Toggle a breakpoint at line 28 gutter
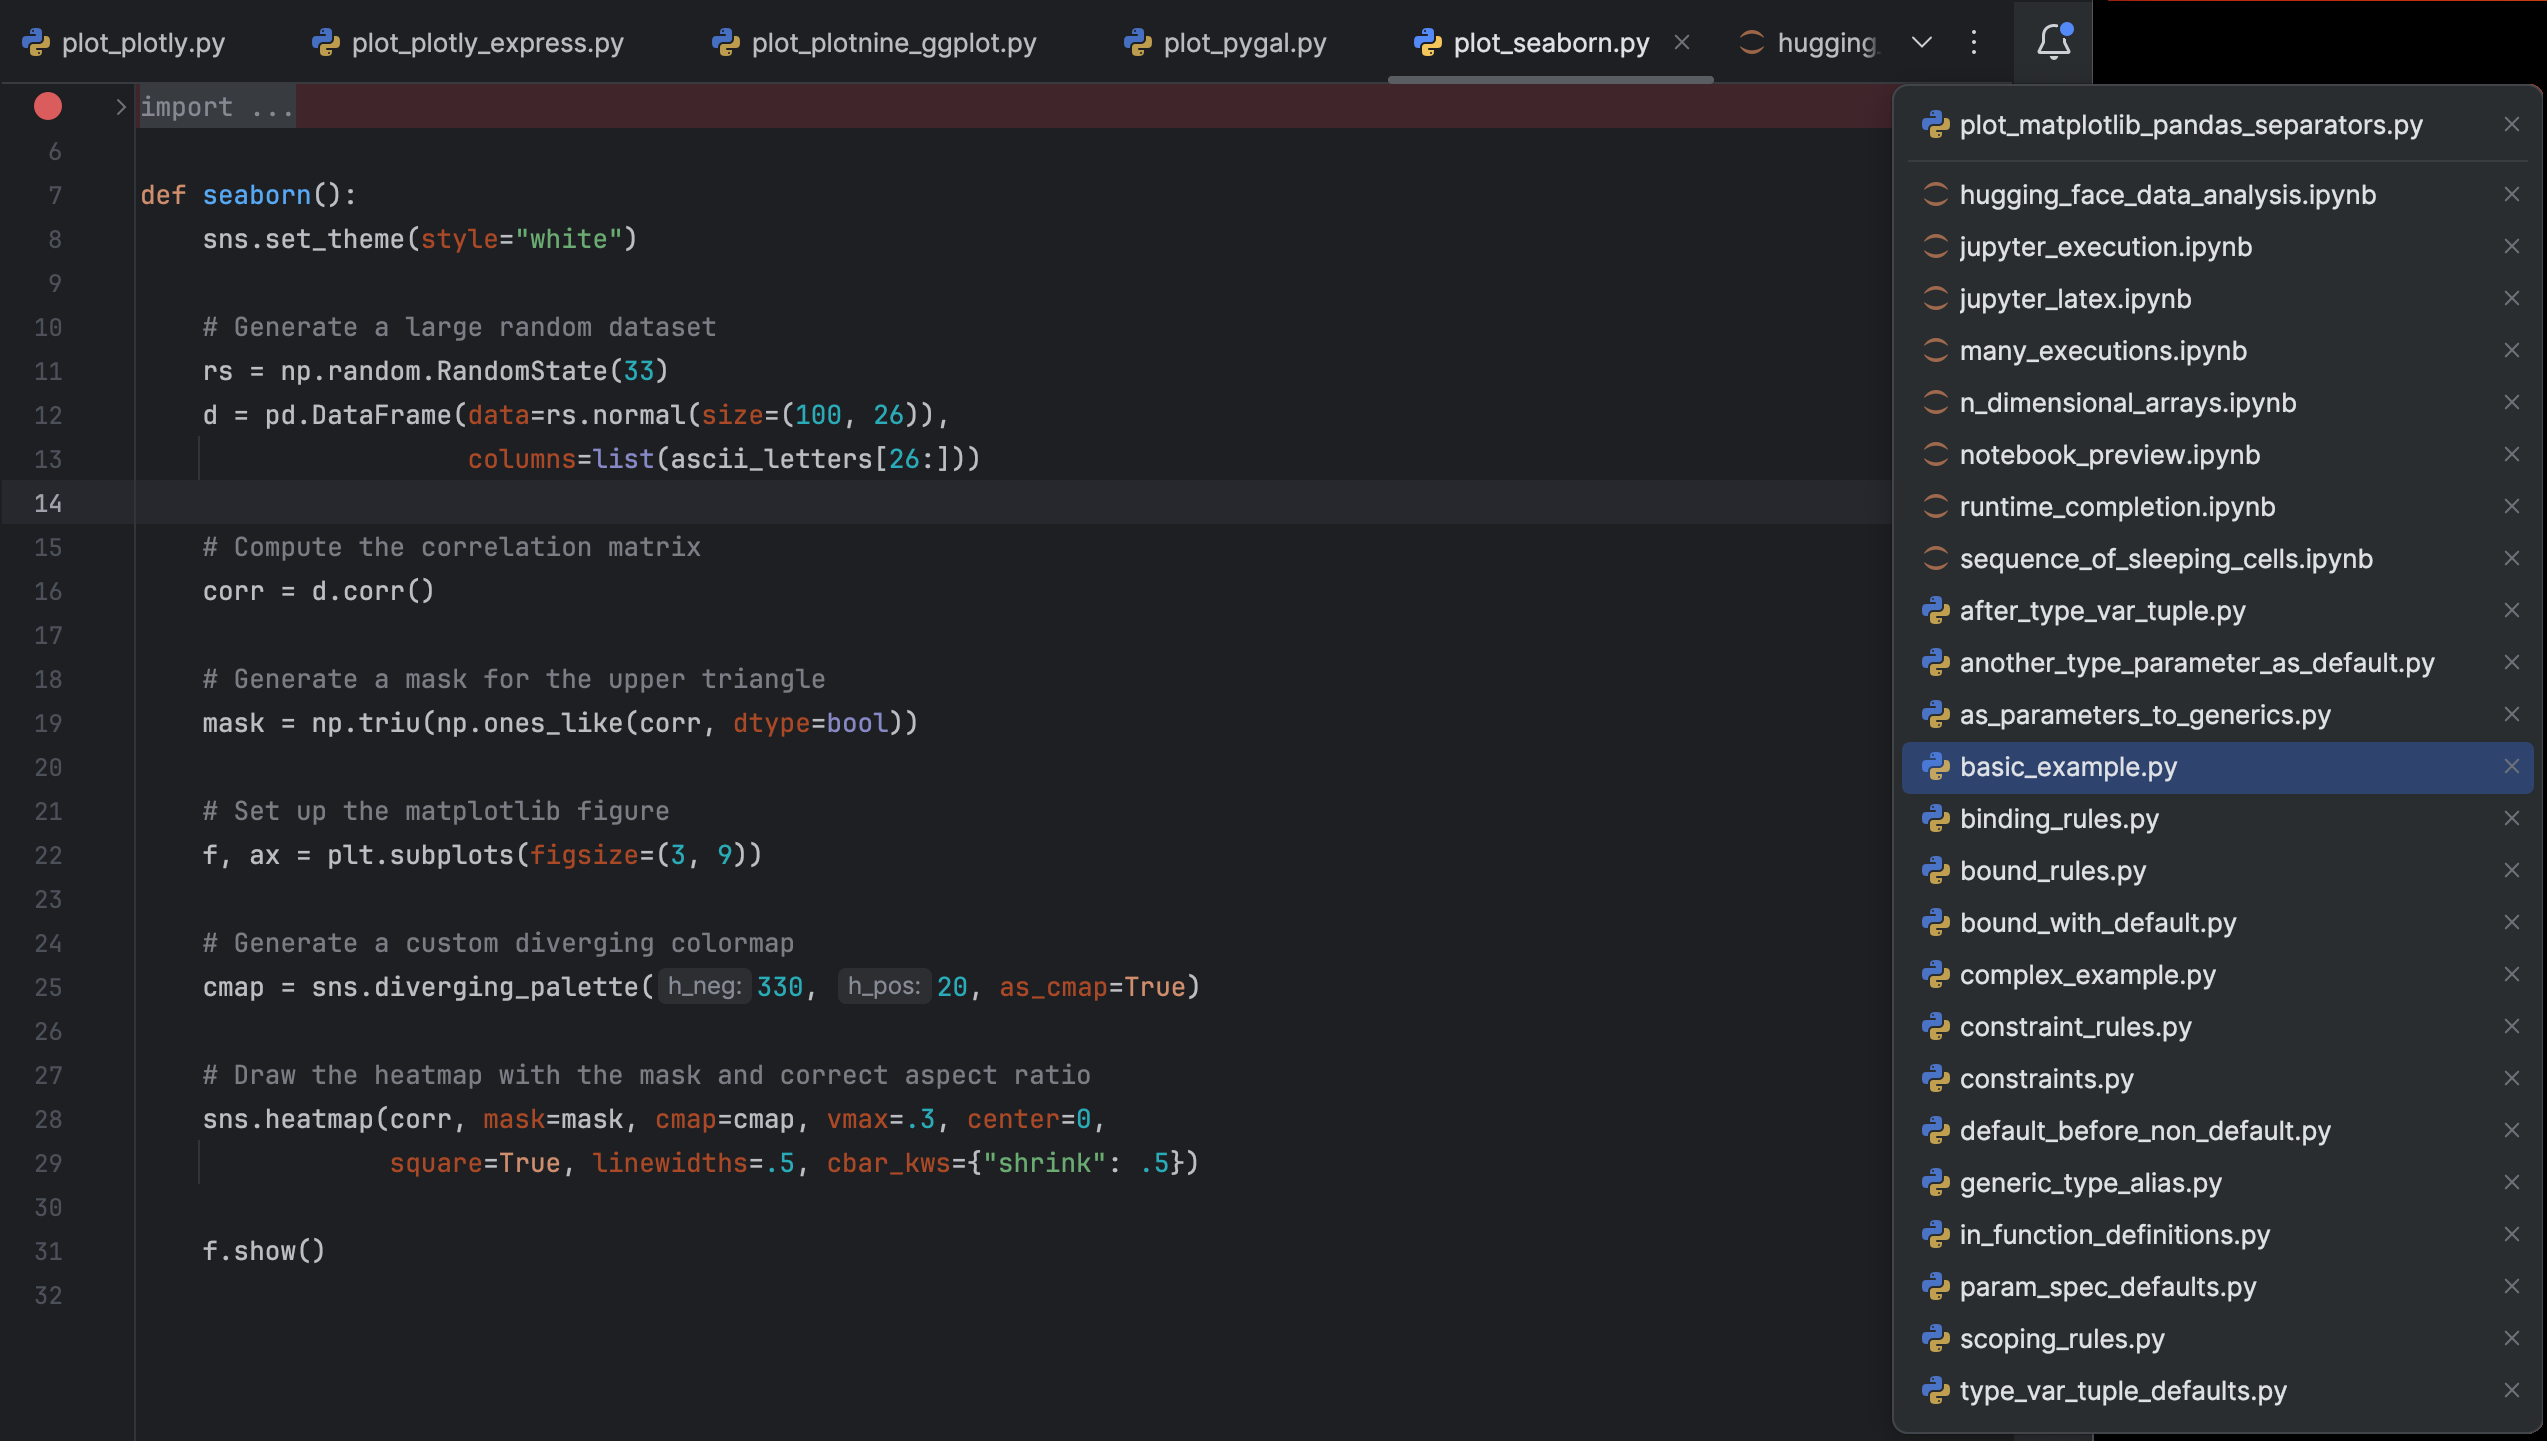 48,1119
